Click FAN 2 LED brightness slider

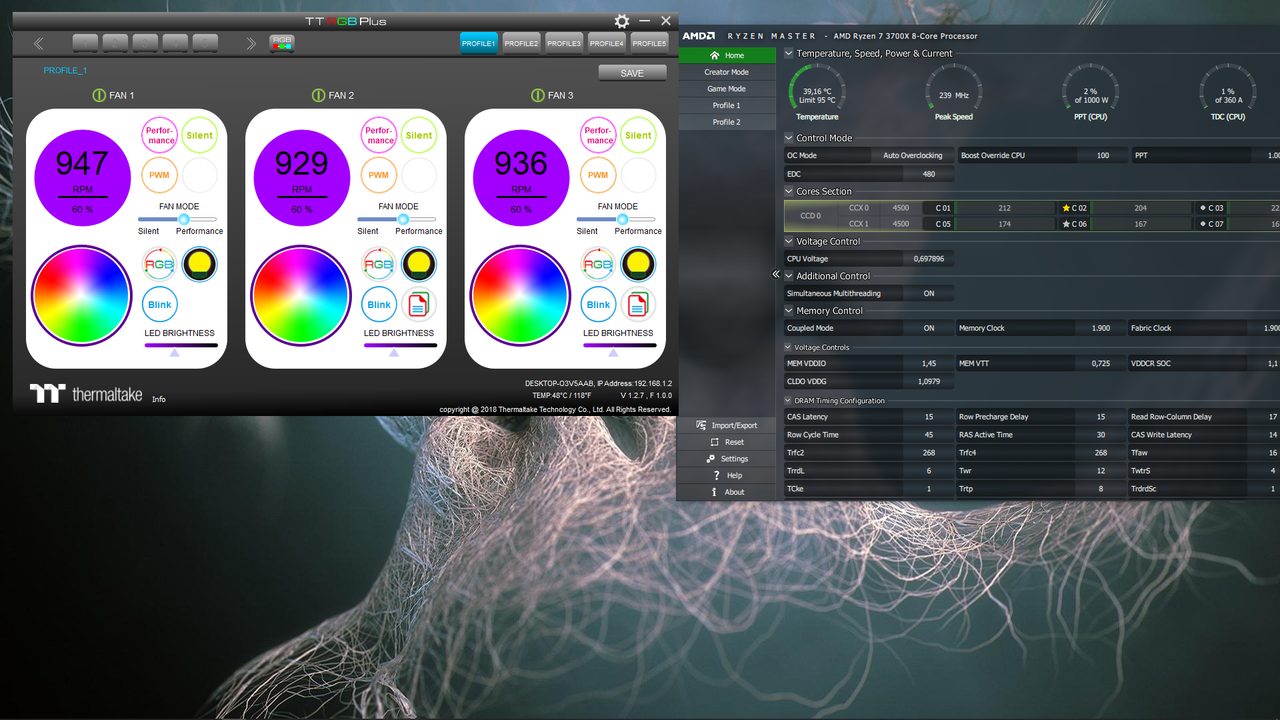click(x=400, y=345)
